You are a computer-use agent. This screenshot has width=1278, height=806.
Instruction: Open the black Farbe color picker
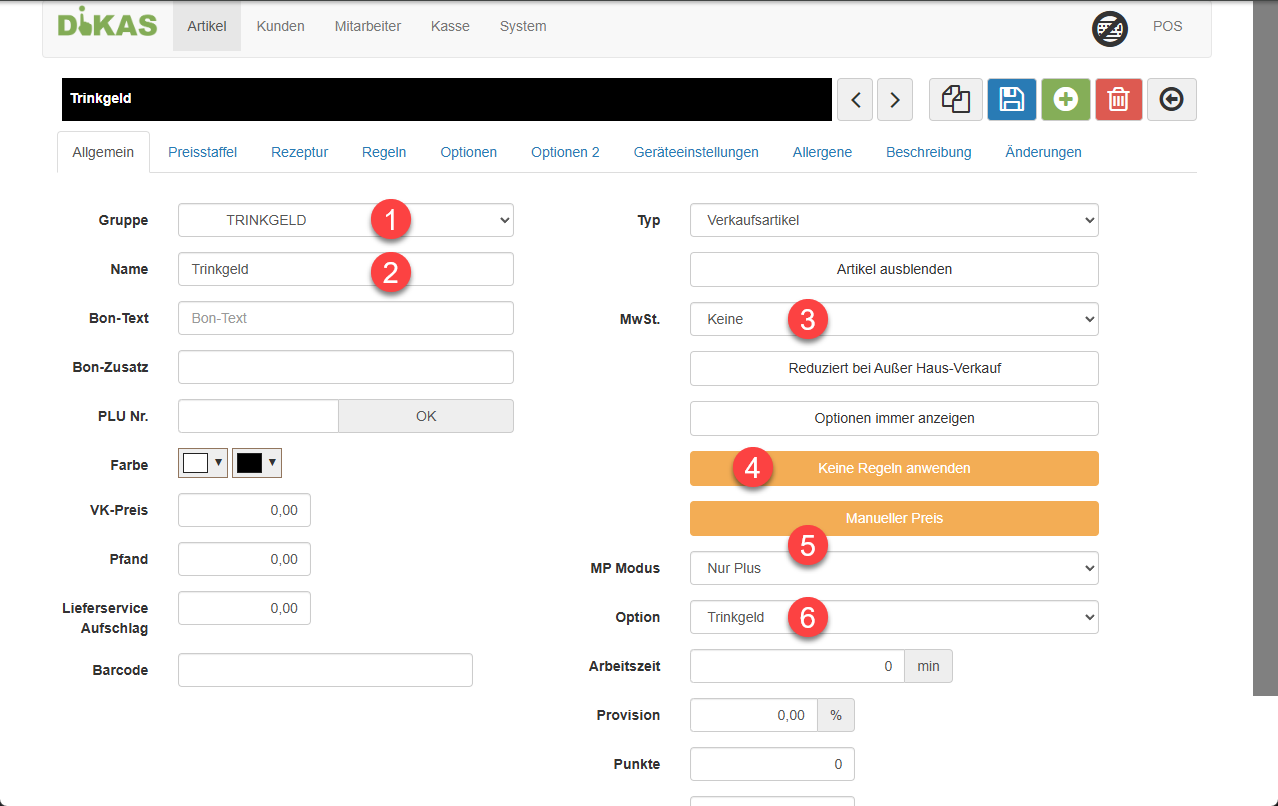(x=256, y=463)
